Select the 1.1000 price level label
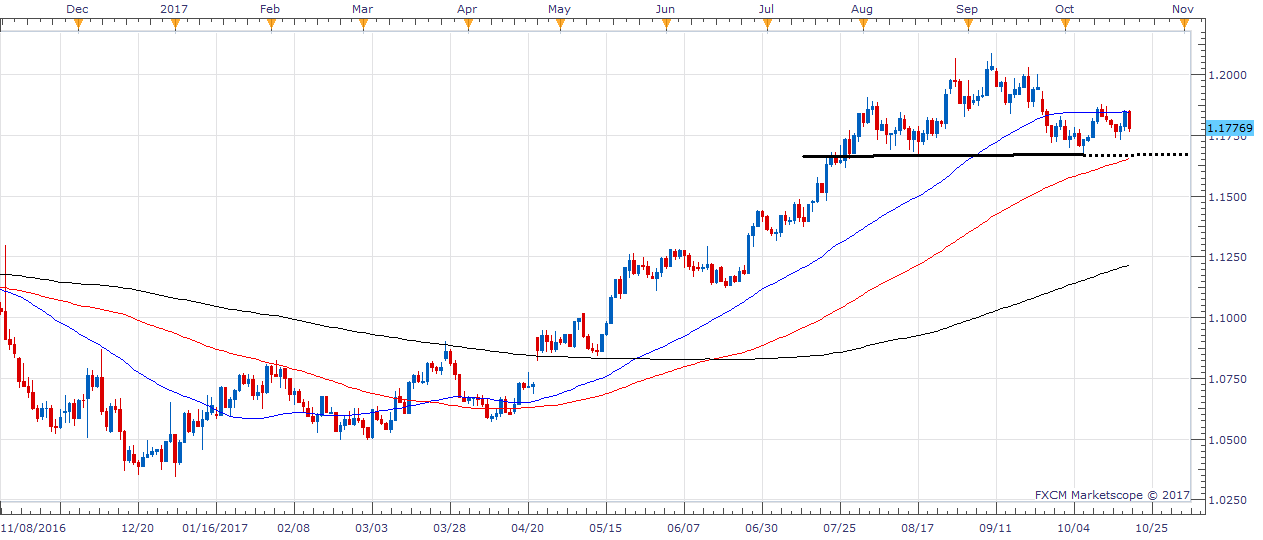This screenshot has height=540, width=1263. click(1227, 318)
